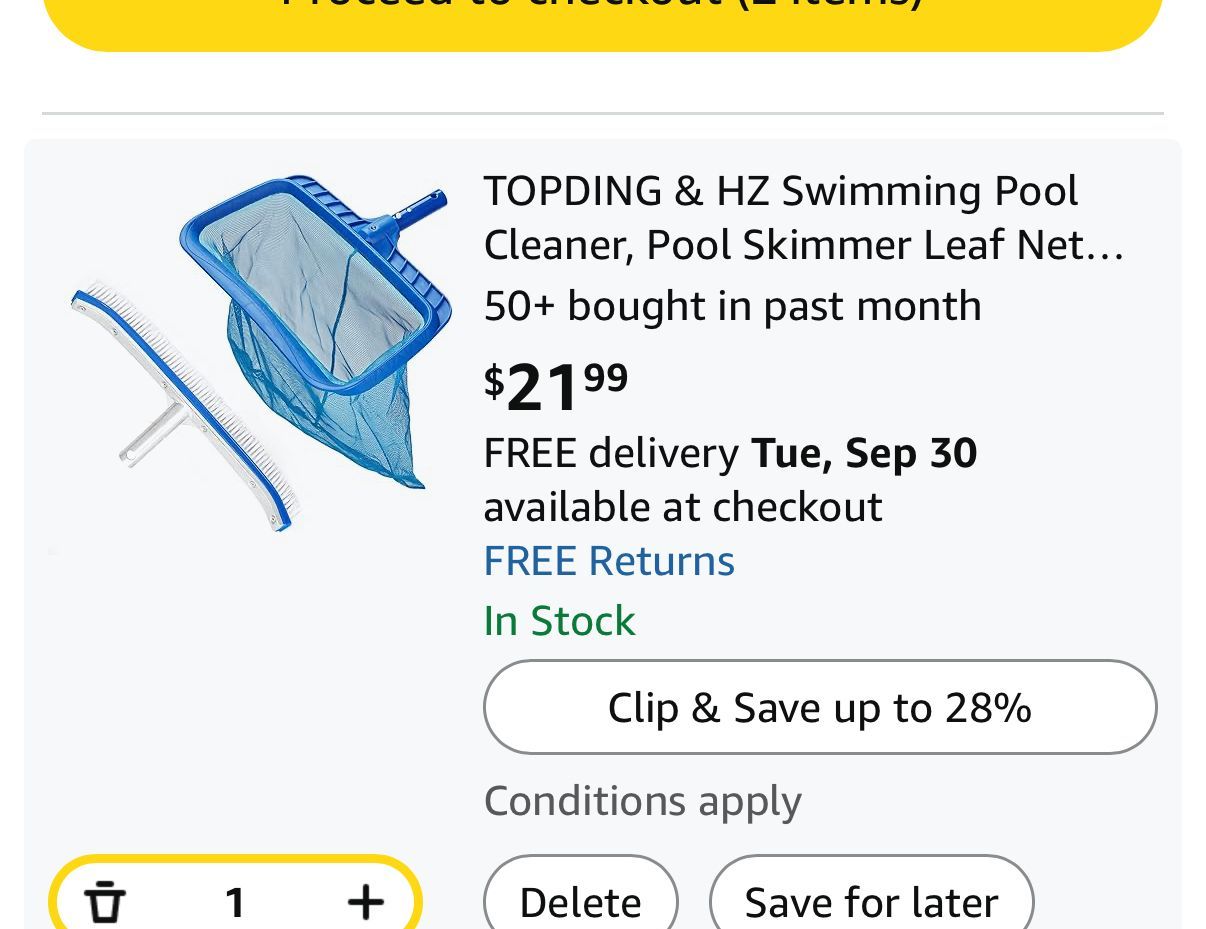
Task: Choose Save for later
Action: point(871,902)
